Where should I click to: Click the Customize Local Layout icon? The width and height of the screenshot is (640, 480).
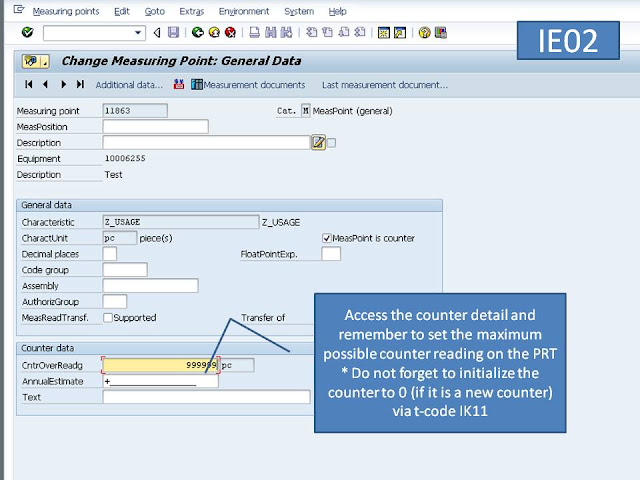click(x=441, y=32)
